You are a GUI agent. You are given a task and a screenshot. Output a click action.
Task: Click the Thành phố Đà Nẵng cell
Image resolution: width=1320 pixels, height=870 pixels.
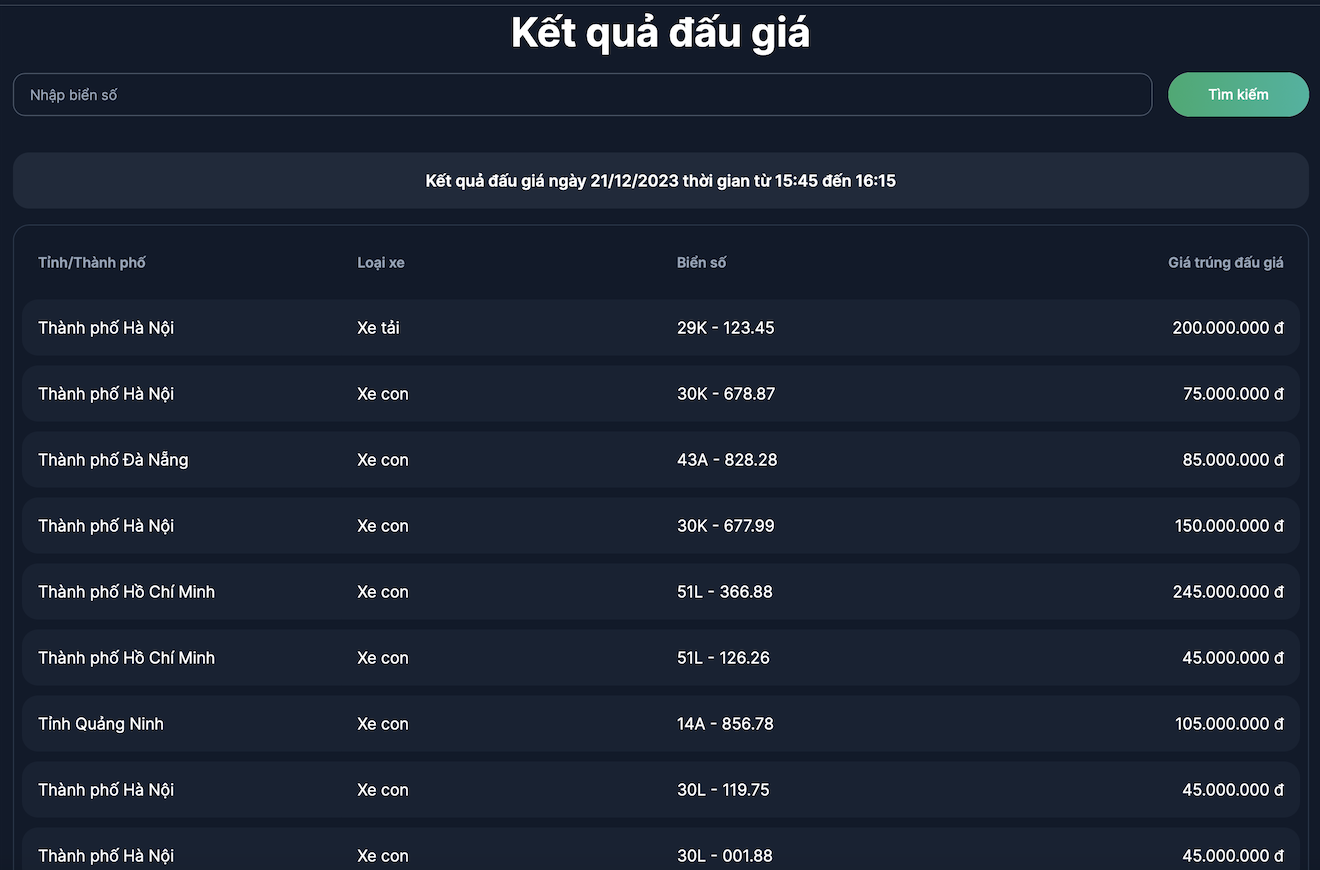(x=113, y=460)
